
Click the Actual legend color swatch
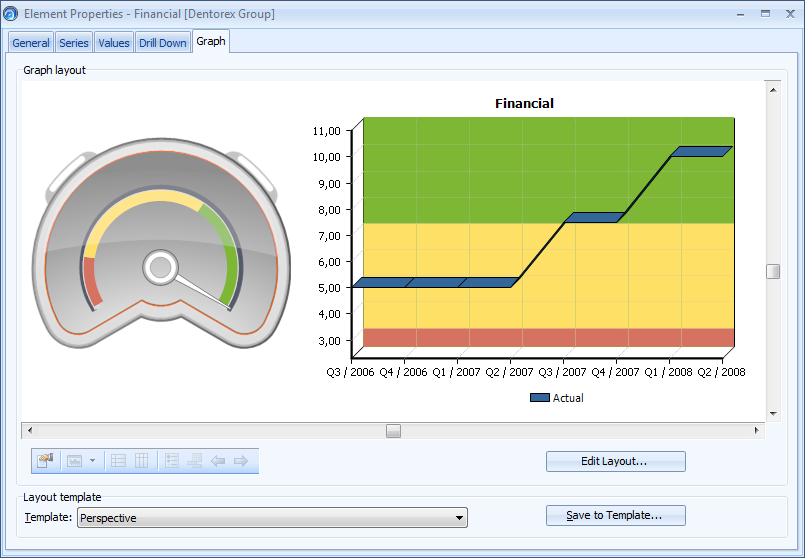539,398
